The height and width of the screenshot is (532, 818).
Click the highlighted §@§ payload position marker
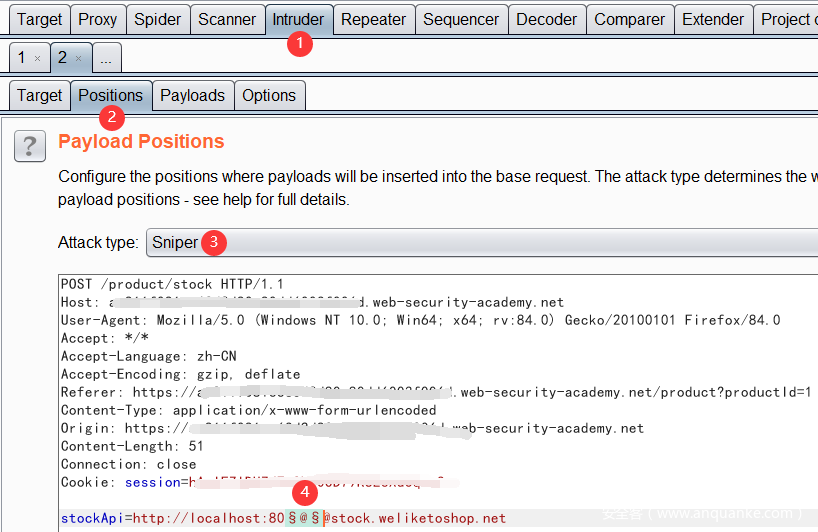[x=304, y=518]
